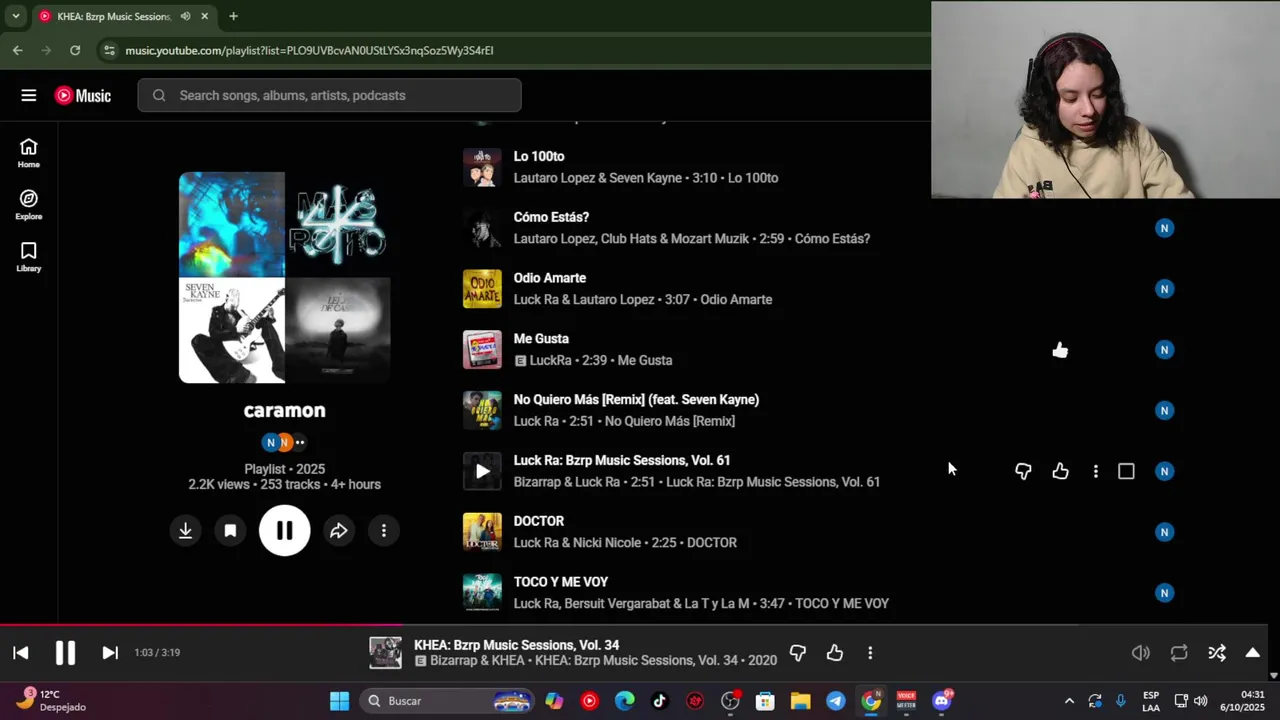Click the search songs, albums, artists field
This screenshot has height=720, width=1280.
[x=330, y=95]
